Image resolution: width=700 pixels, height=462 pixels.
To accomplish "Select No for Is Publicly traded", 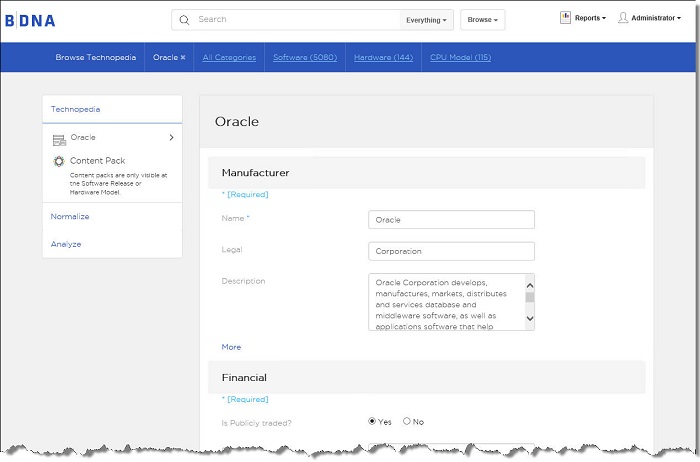I will click(x=406, y=421).
